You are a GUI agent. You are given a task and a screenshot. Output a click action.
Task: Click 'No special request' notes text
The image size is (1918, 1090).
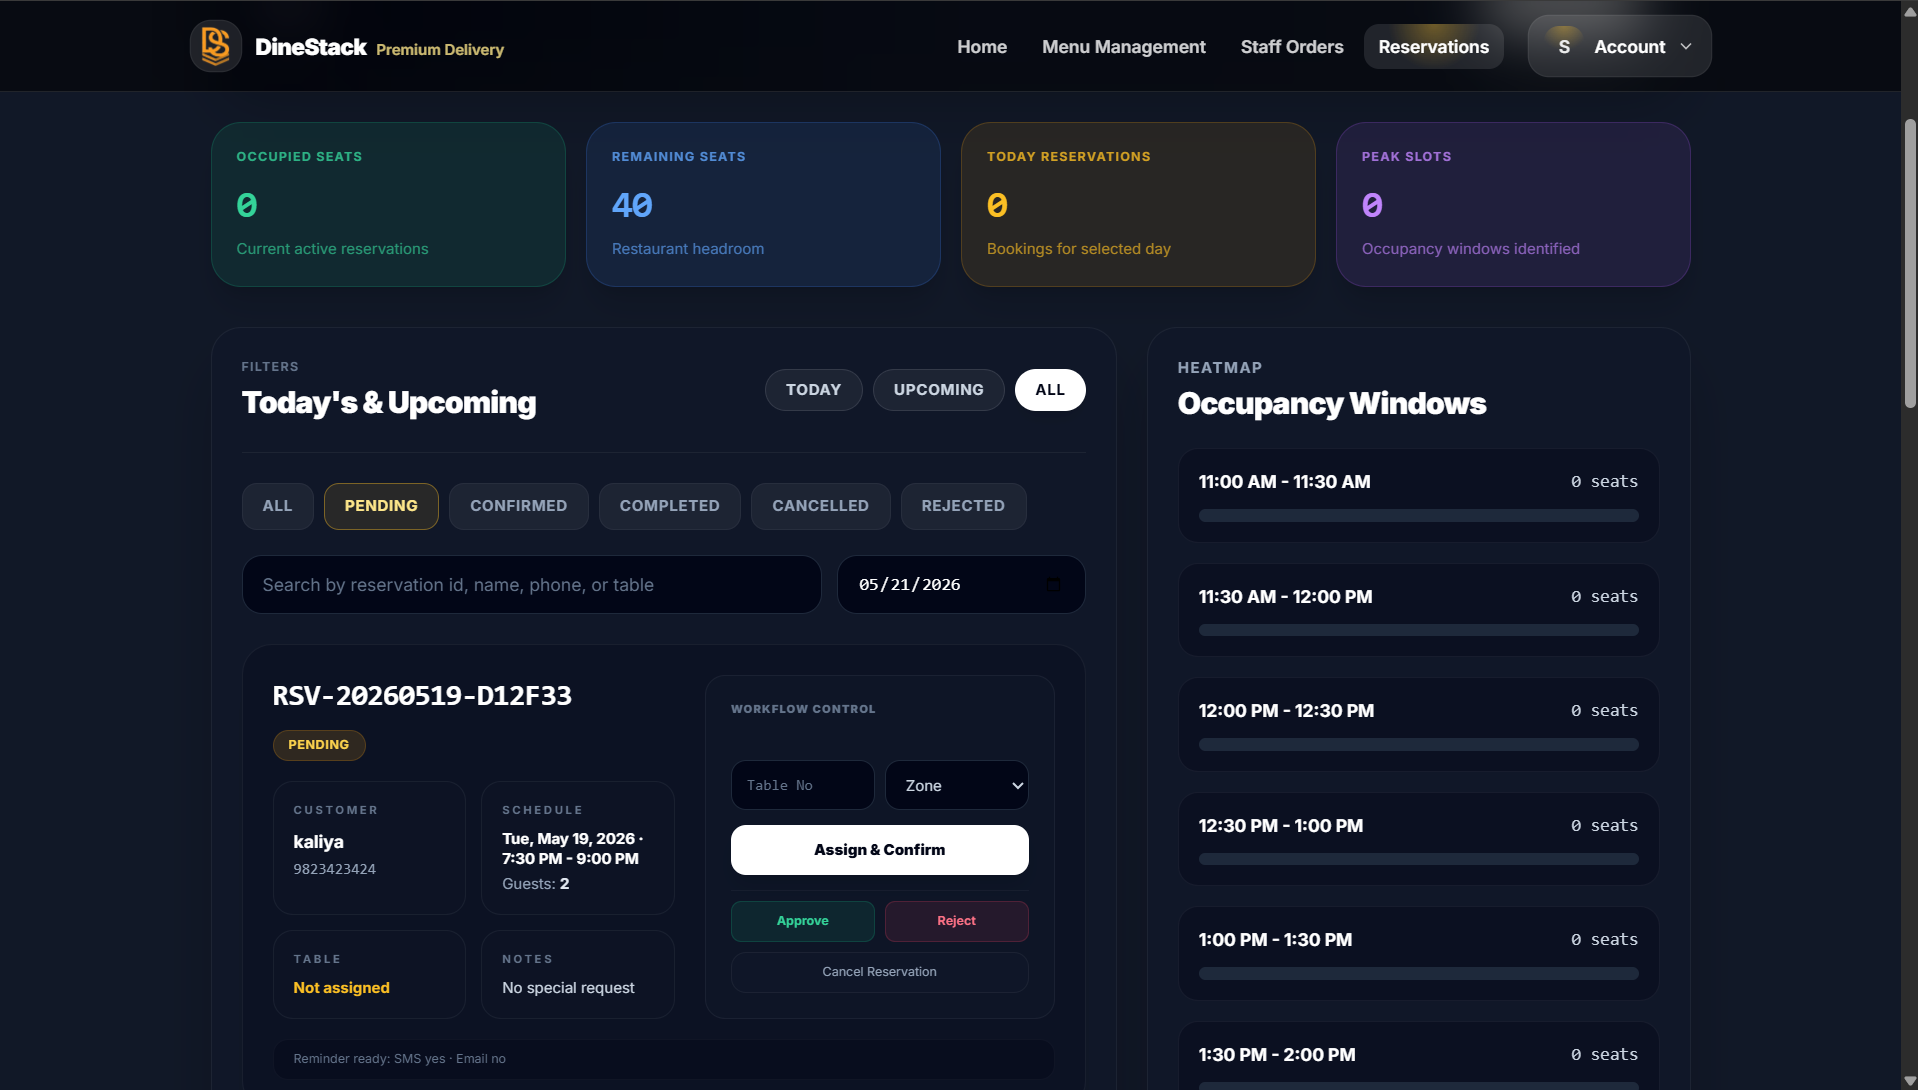(x=568, y=988)
